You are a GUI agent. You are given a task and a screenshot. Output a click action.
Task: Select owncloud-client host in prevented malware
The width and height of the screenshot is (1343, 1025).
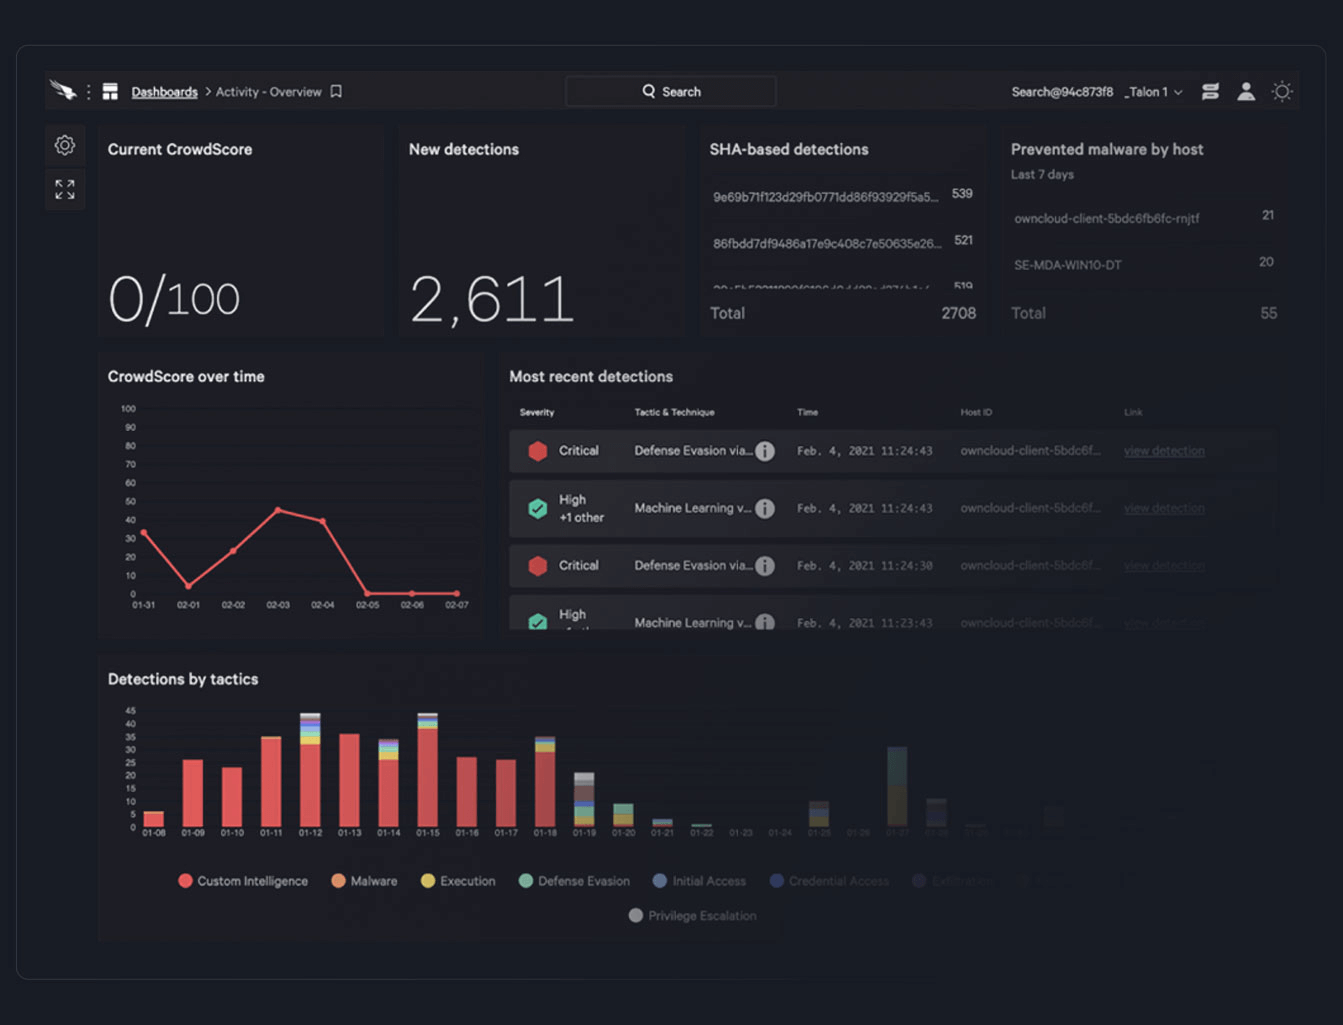[1106, 218]
